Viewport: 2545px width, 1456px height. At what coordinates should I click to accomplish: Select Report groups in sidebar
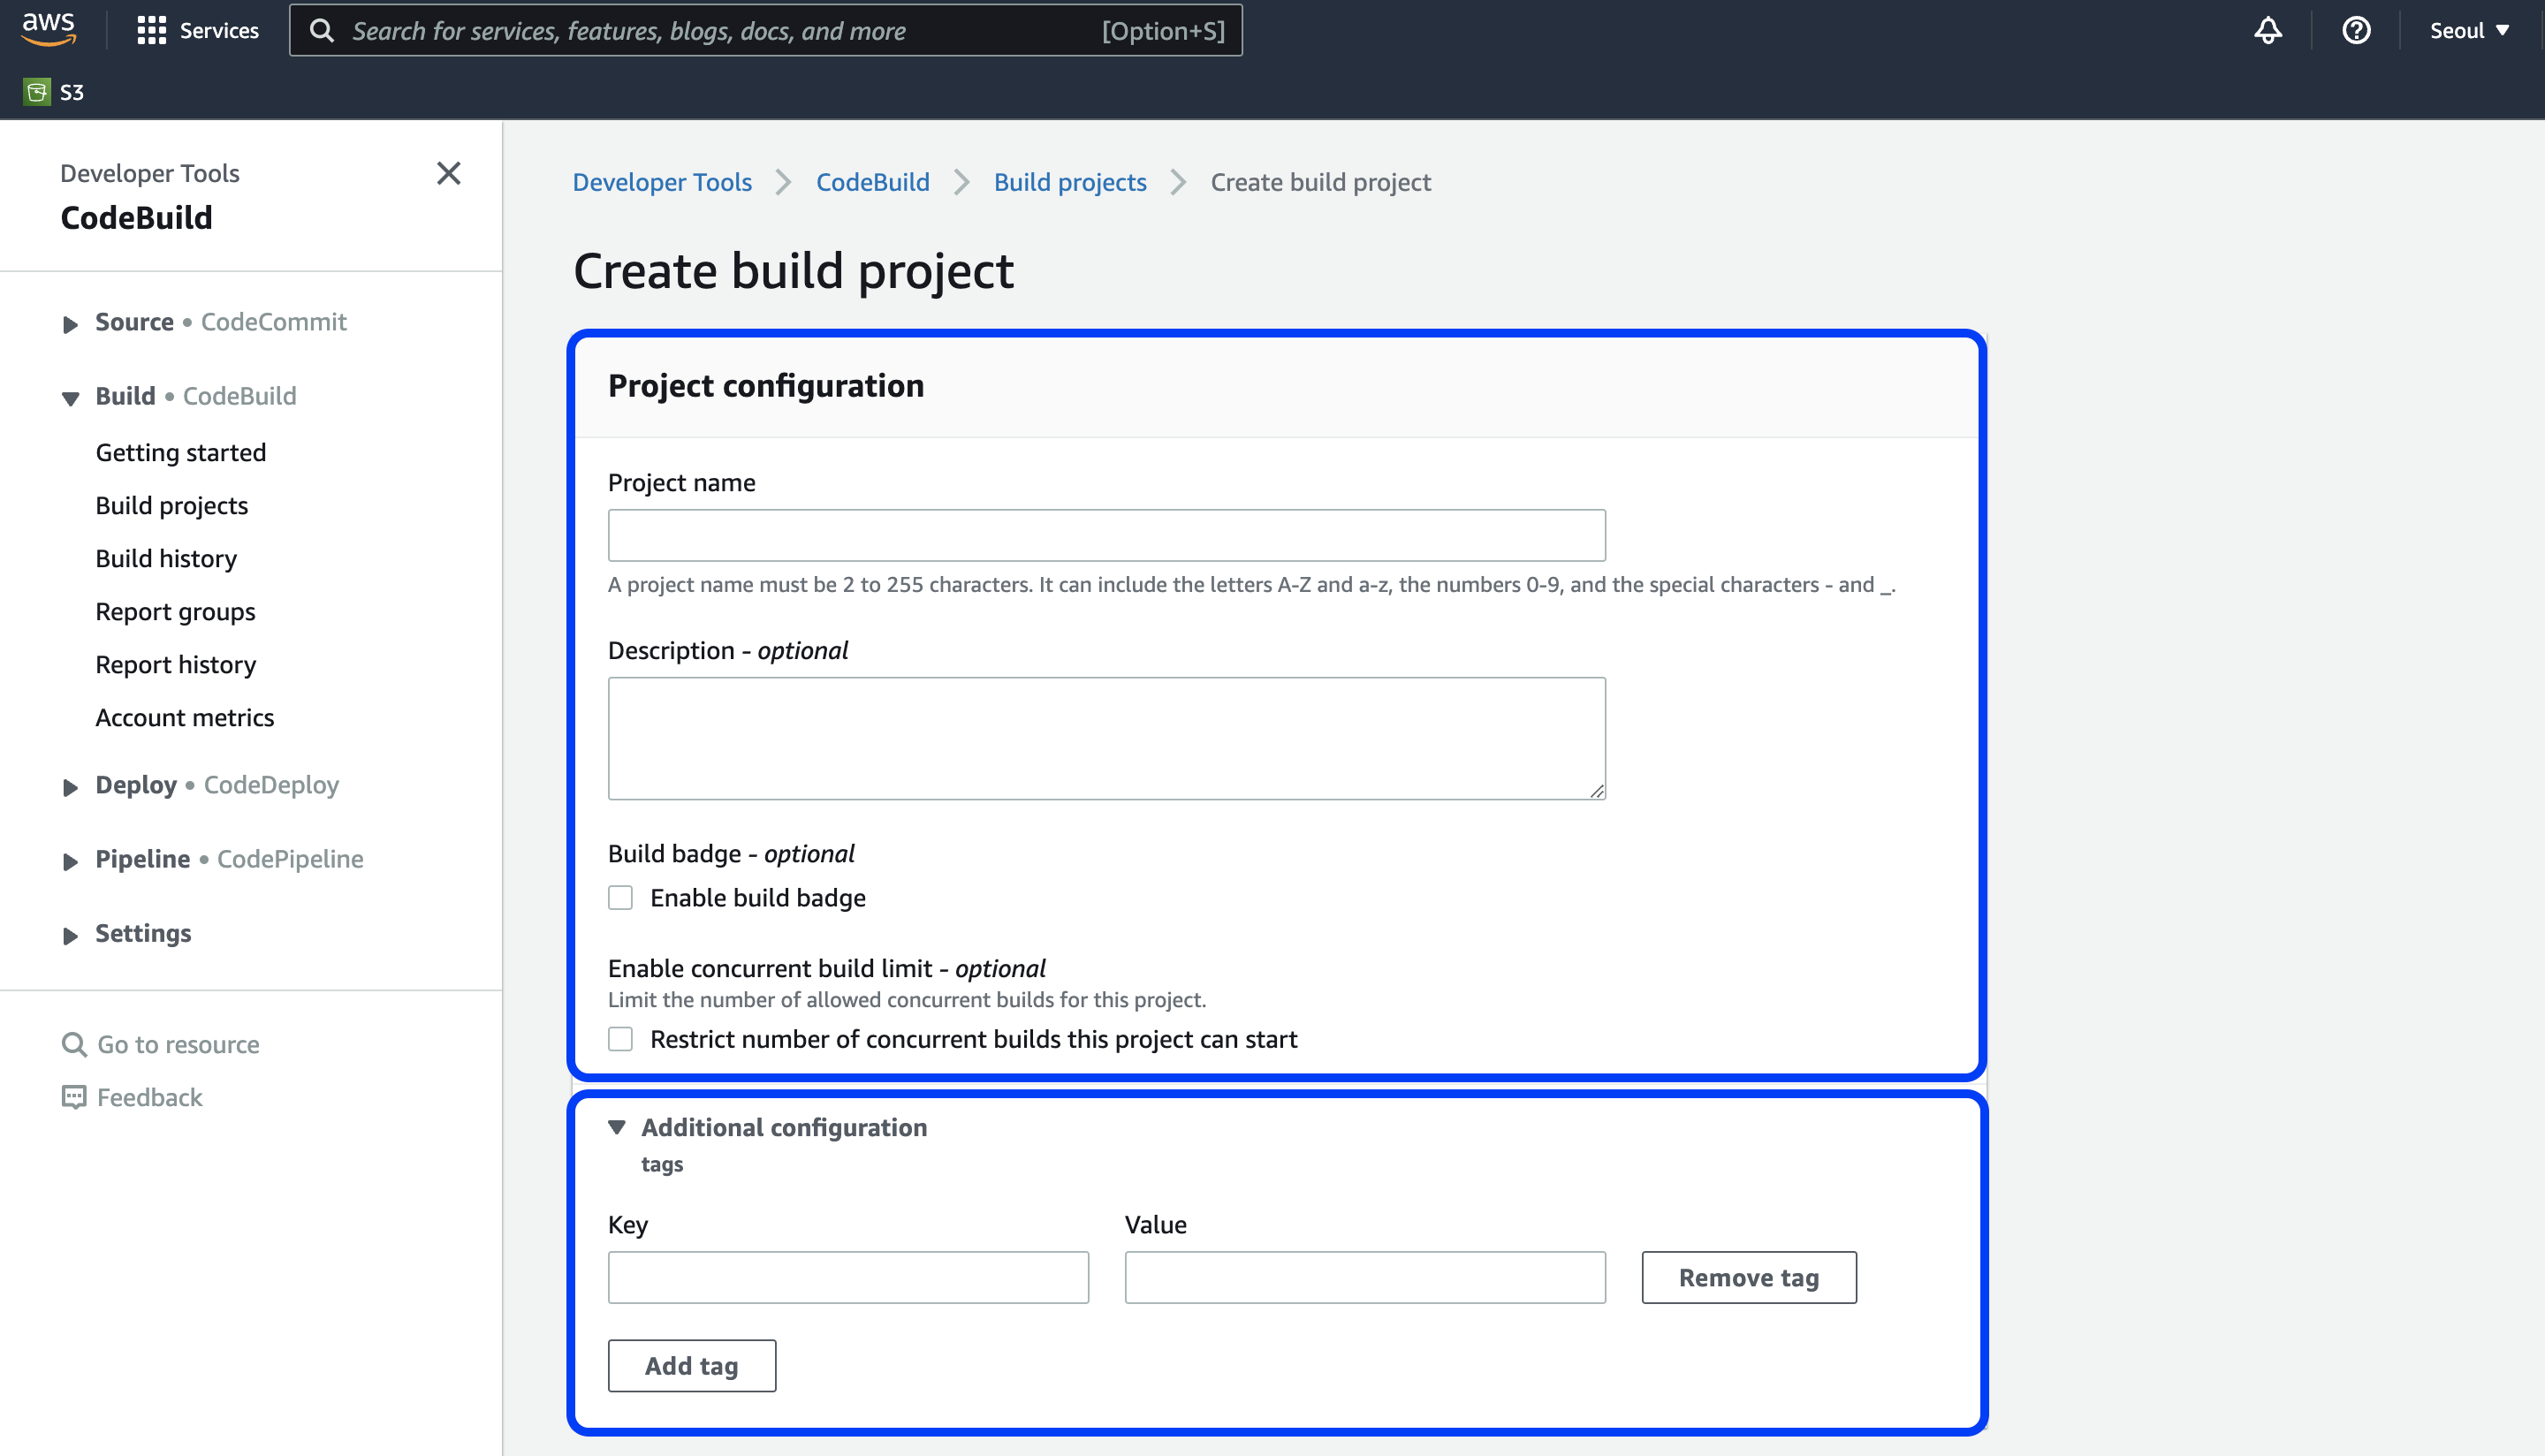point(175,611)
